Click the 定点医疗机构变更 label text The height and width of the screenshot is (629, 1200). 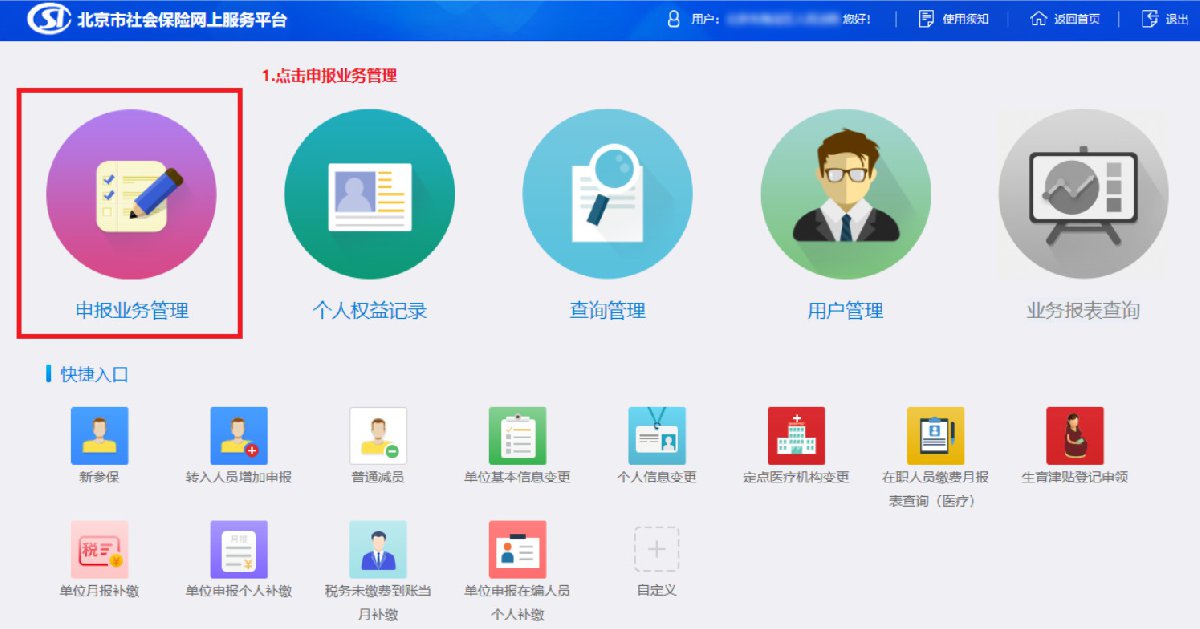(796, 477)
